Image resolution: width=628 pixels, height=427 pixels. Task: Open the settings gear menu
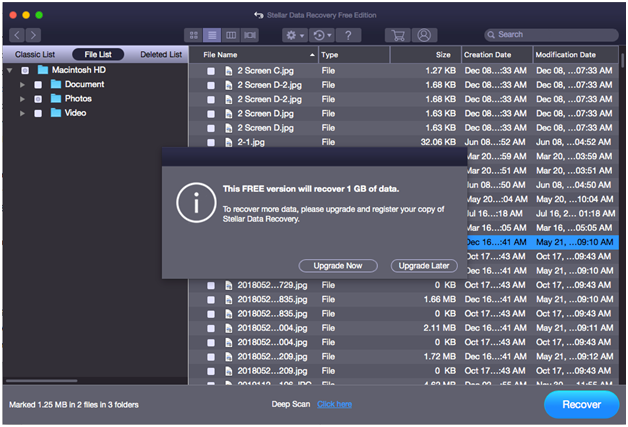(291, 35)
